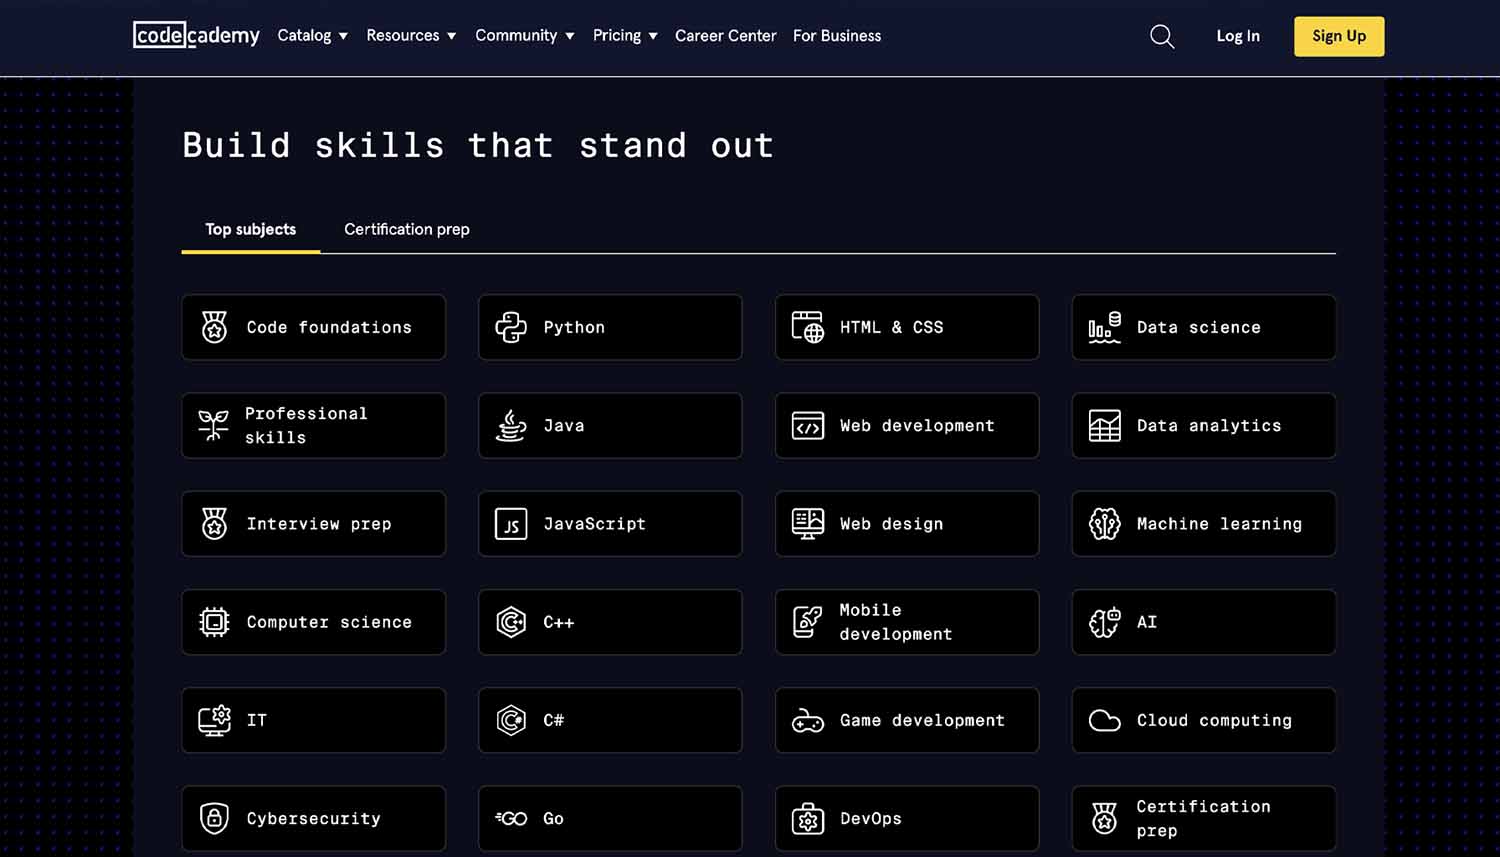Viewport: 1500px width, 857px height.
Task: Click the Cloud computing cloud icon
Action: point(1104,720)
